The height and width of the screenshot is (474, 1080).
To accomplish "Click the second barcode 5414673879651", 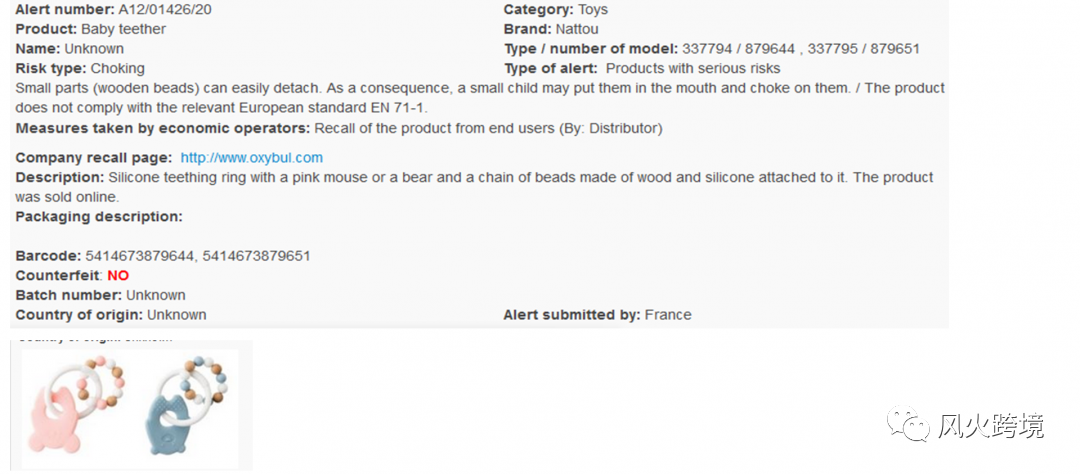I will coord(256,256).
